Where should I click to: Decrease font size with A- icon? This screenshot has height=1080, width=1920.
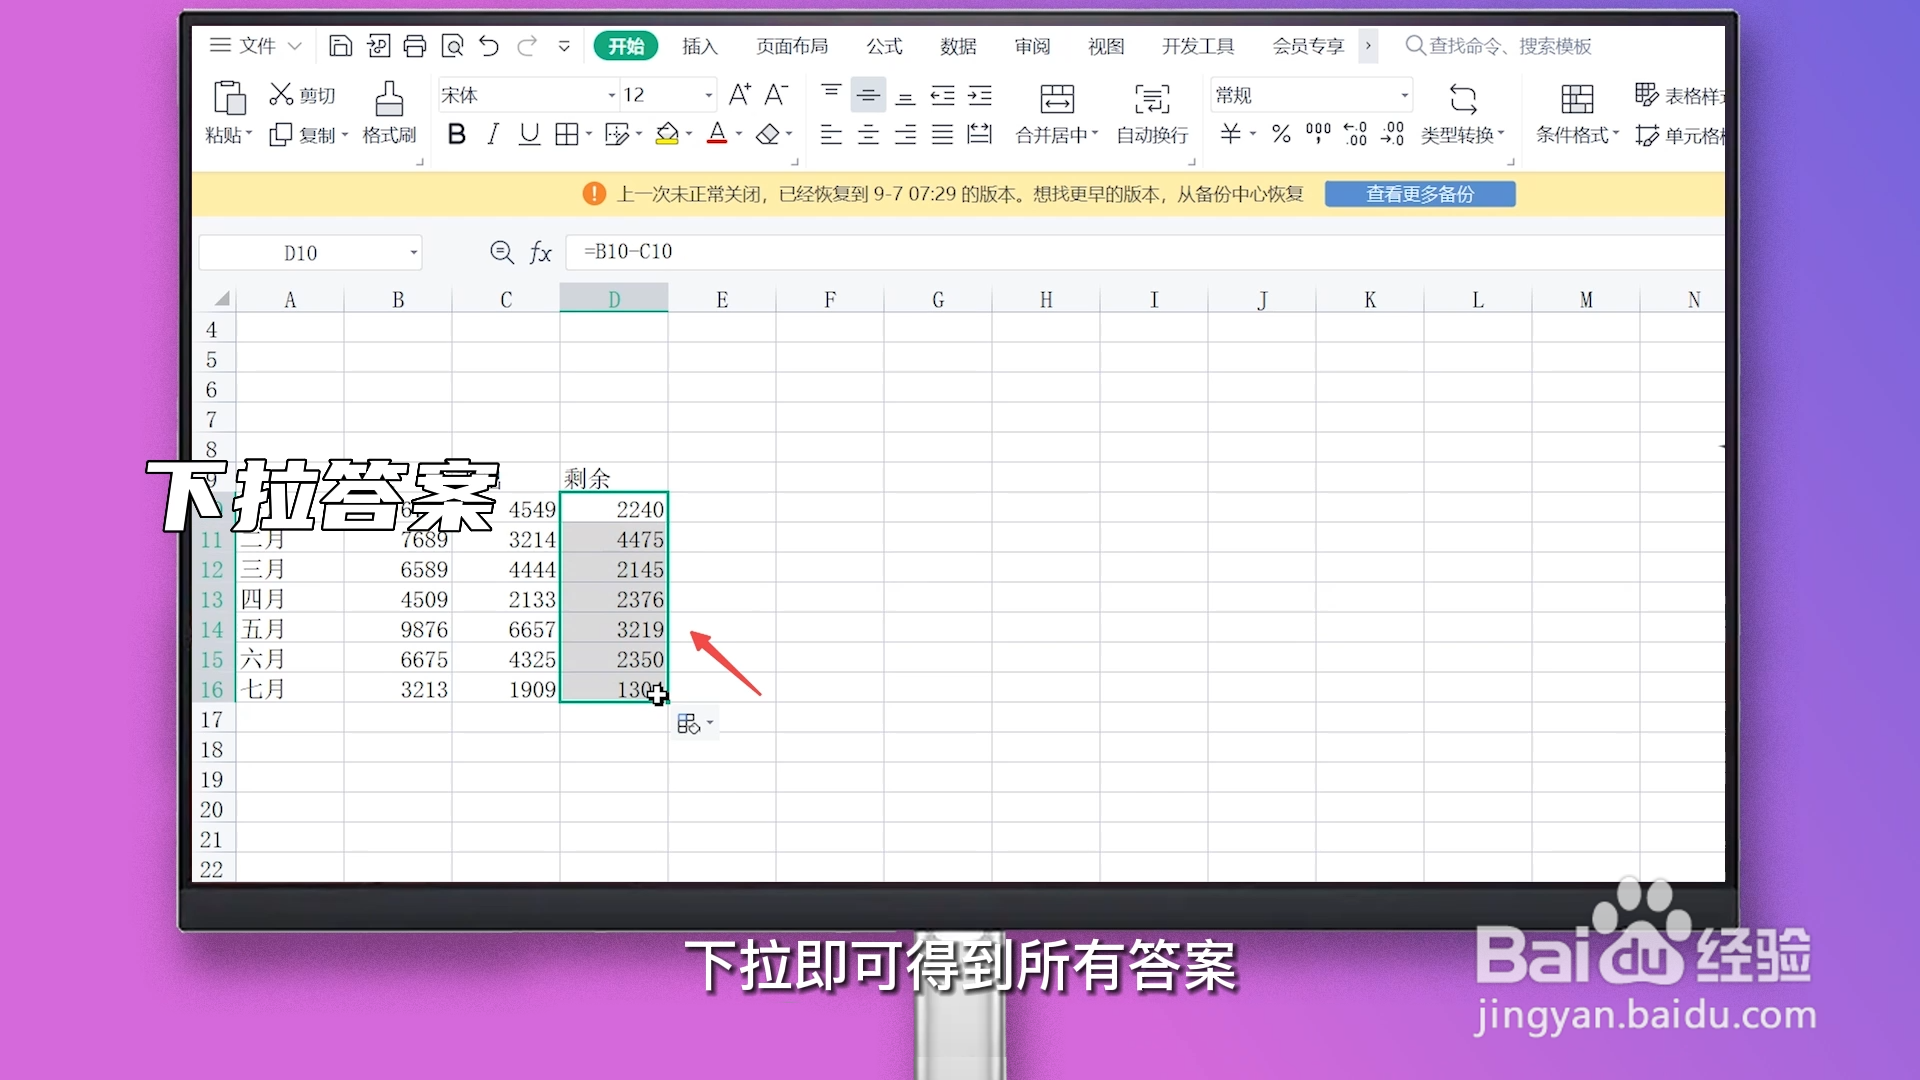(x=776, y=95)
